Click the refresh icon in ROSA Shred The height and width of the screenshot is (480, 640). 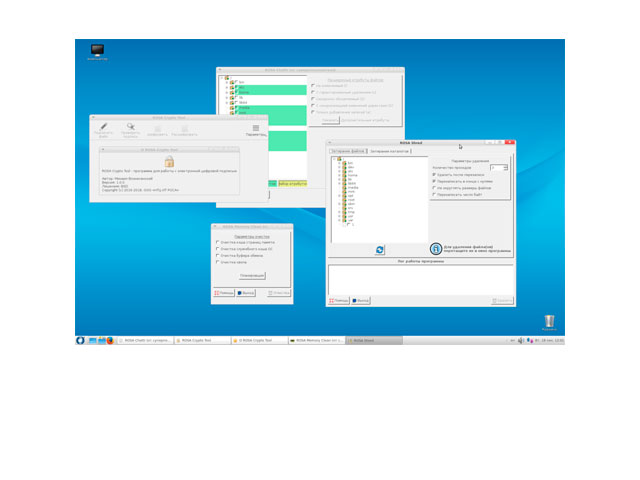click(x=380, y=250)
